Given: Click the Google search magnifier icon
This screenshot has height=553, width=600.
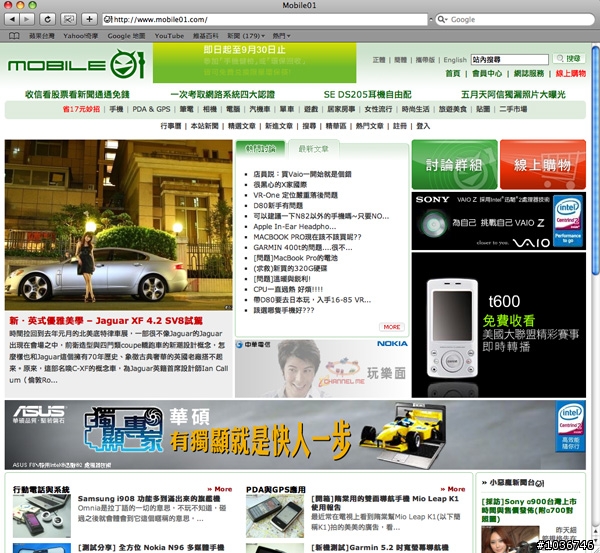Looking at the screenshot, I should click(442, 20).
